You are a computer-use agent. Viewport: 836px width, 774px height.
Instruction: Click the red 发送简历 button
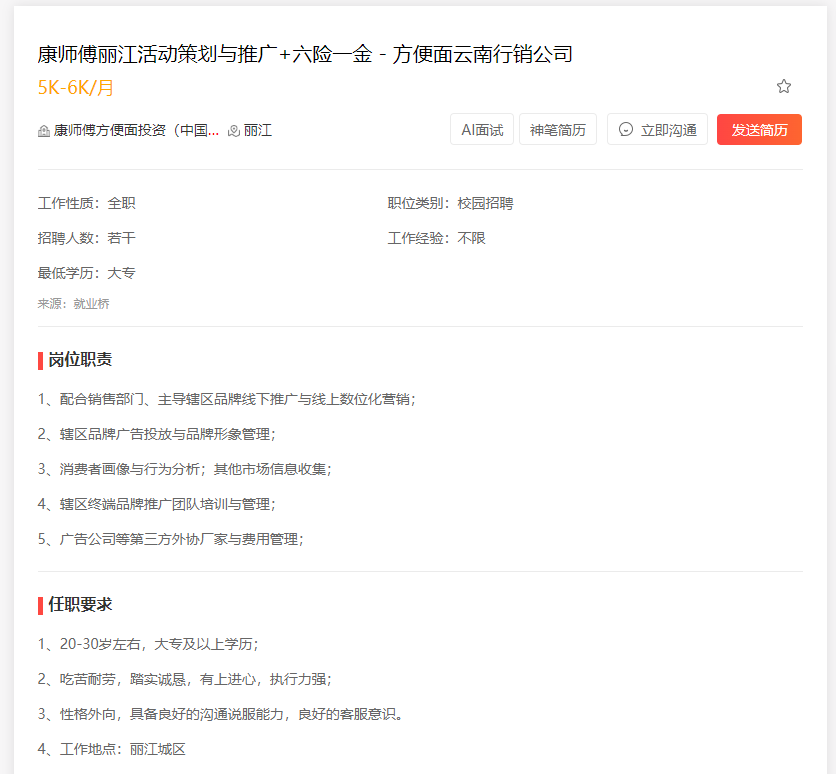point(759,130)
